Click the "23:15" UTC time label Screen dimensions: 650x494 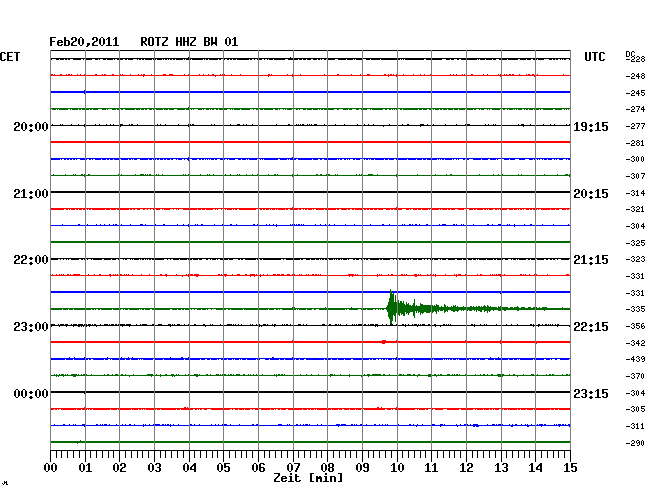coord(591,393)
